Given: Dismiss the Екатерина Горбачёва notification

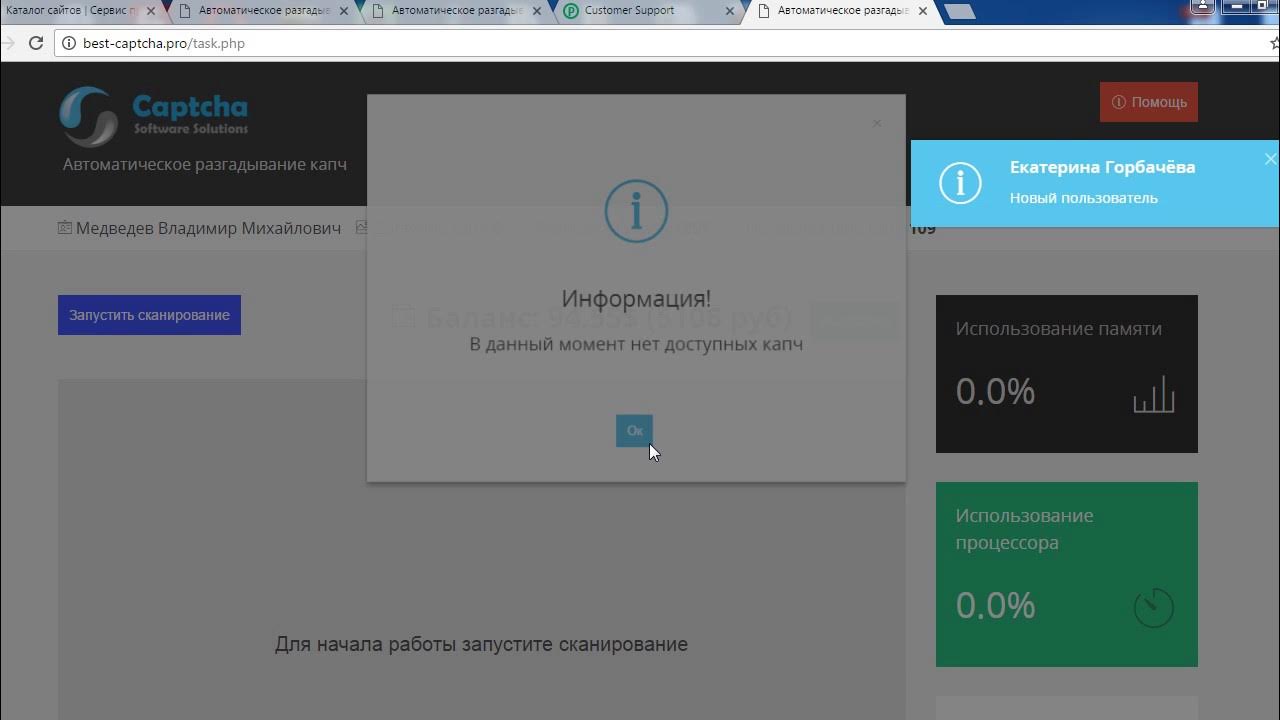Looking at the screenshot, I should (x=1270, y=159).
